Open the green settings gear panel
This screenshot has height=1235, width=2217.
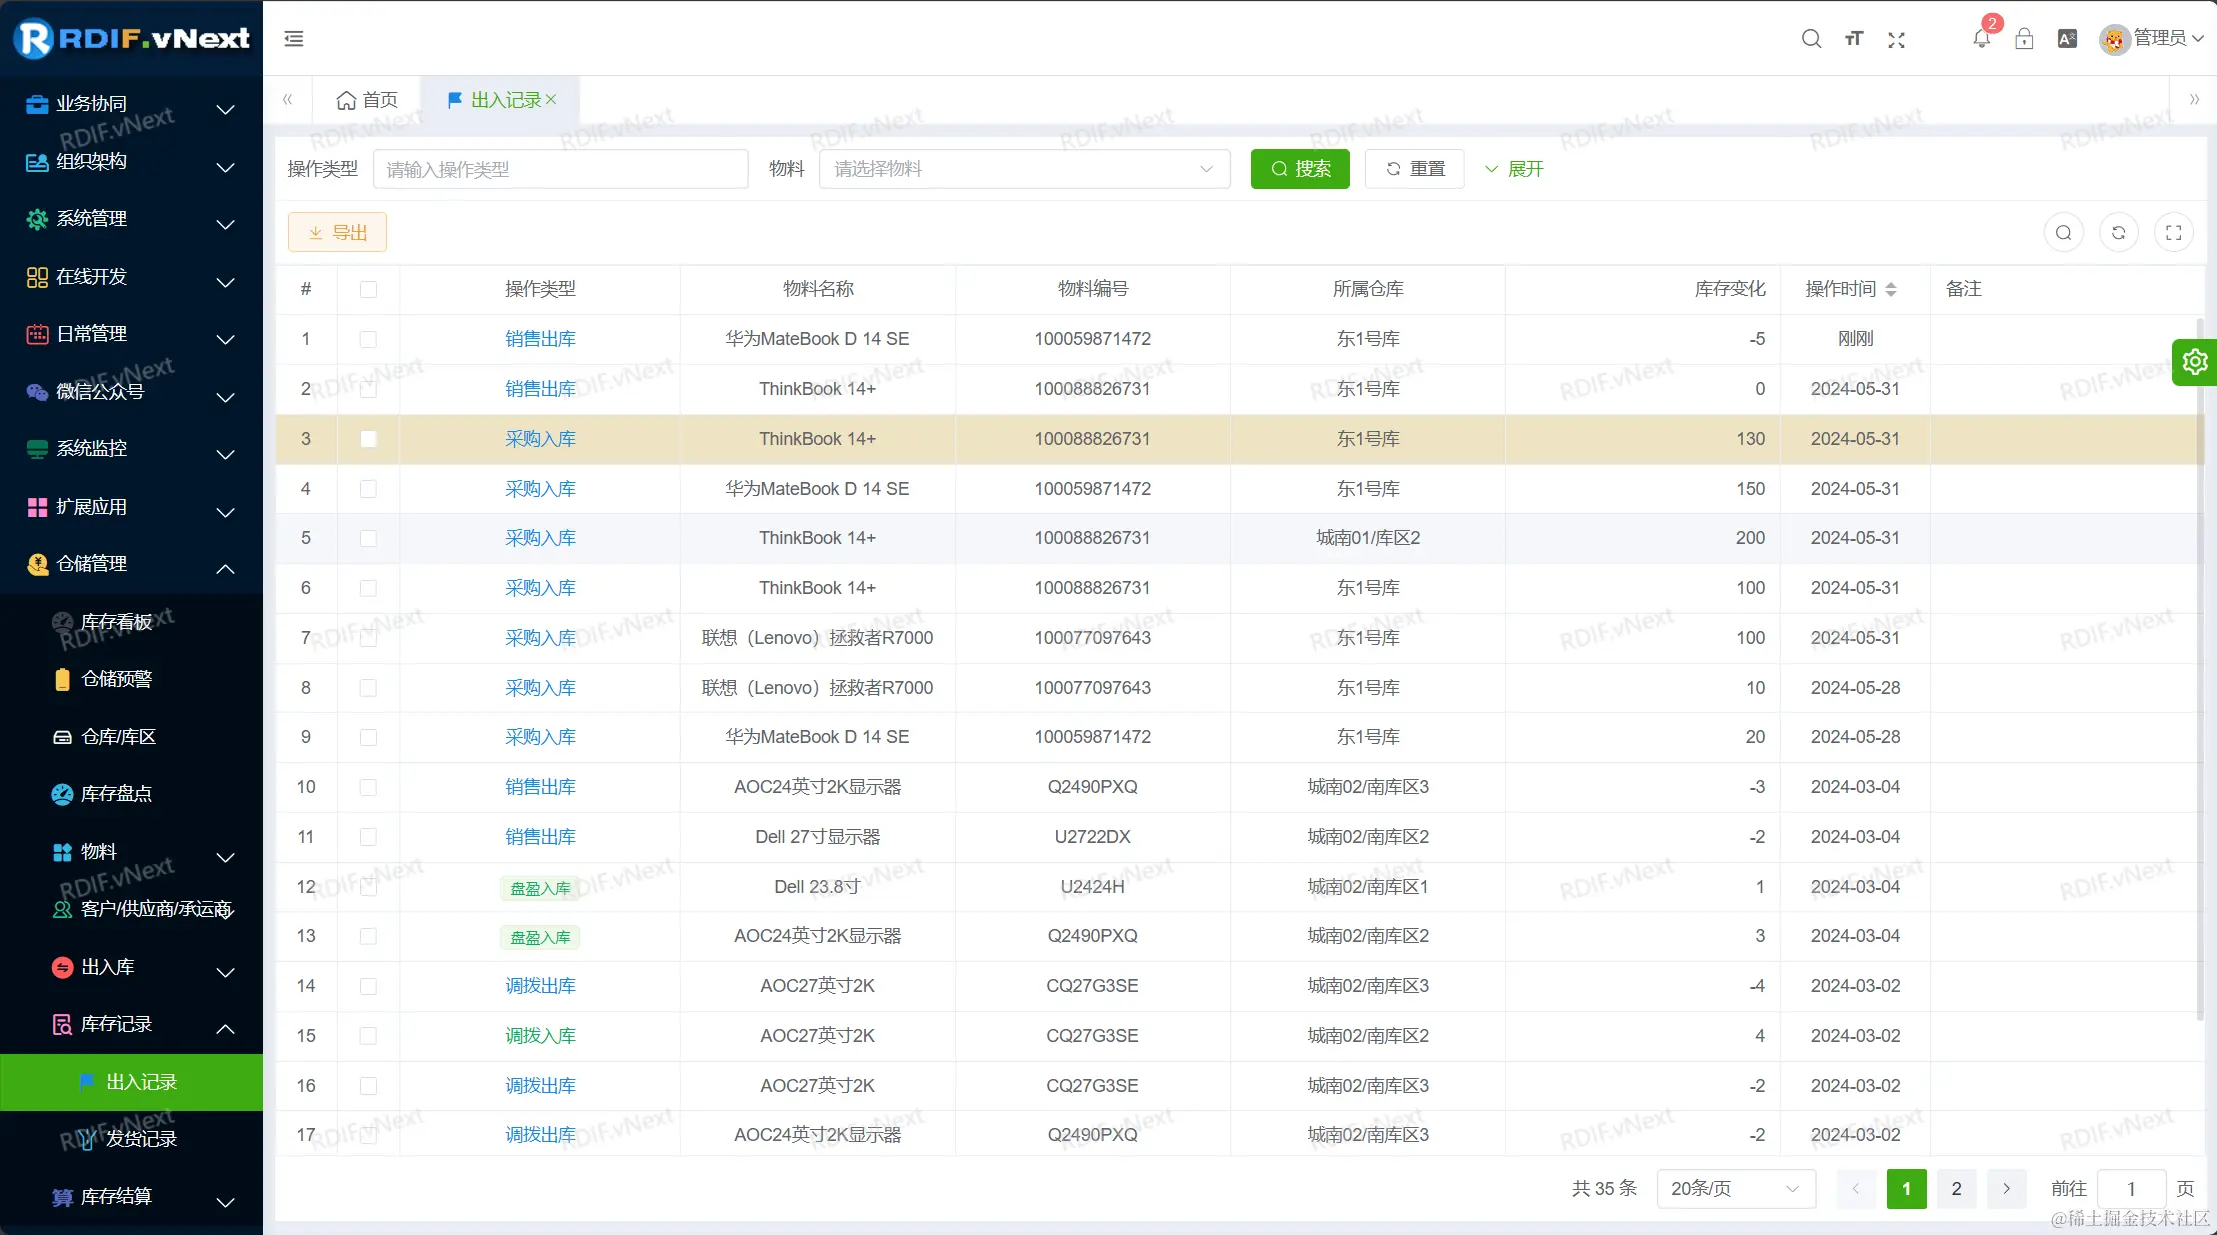pos(2195,362)
